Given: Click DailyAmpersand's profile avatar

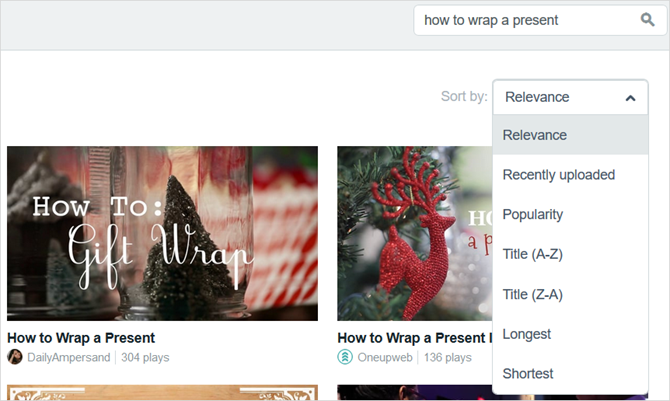Looking at the screenshot, I should 15,357.
